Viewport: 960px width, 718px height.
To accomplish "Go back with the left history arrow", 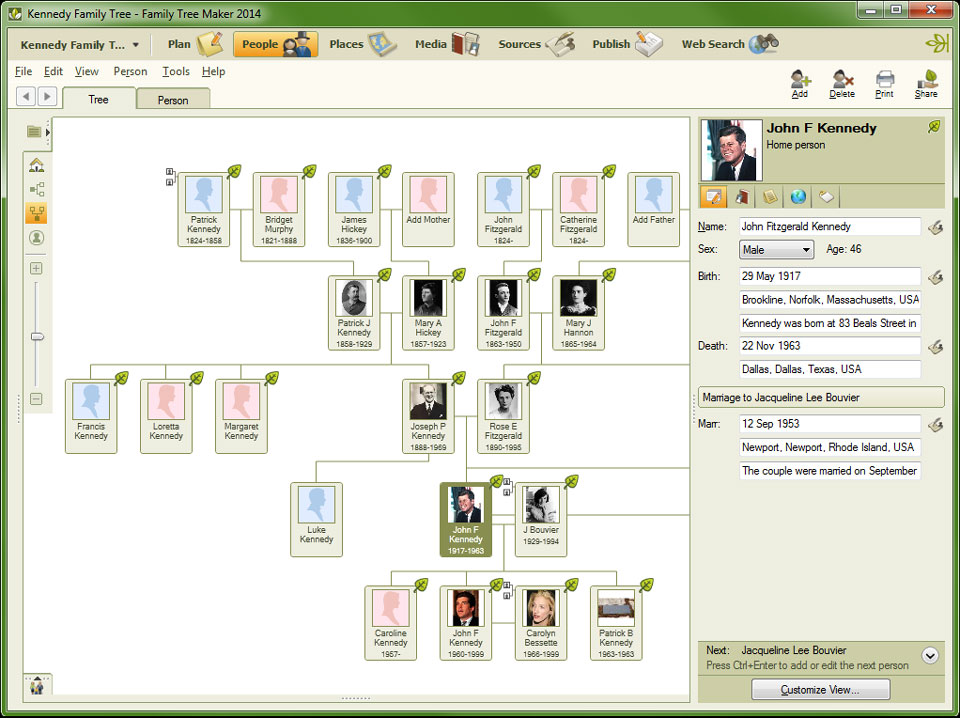I will (x=26, y=96).
